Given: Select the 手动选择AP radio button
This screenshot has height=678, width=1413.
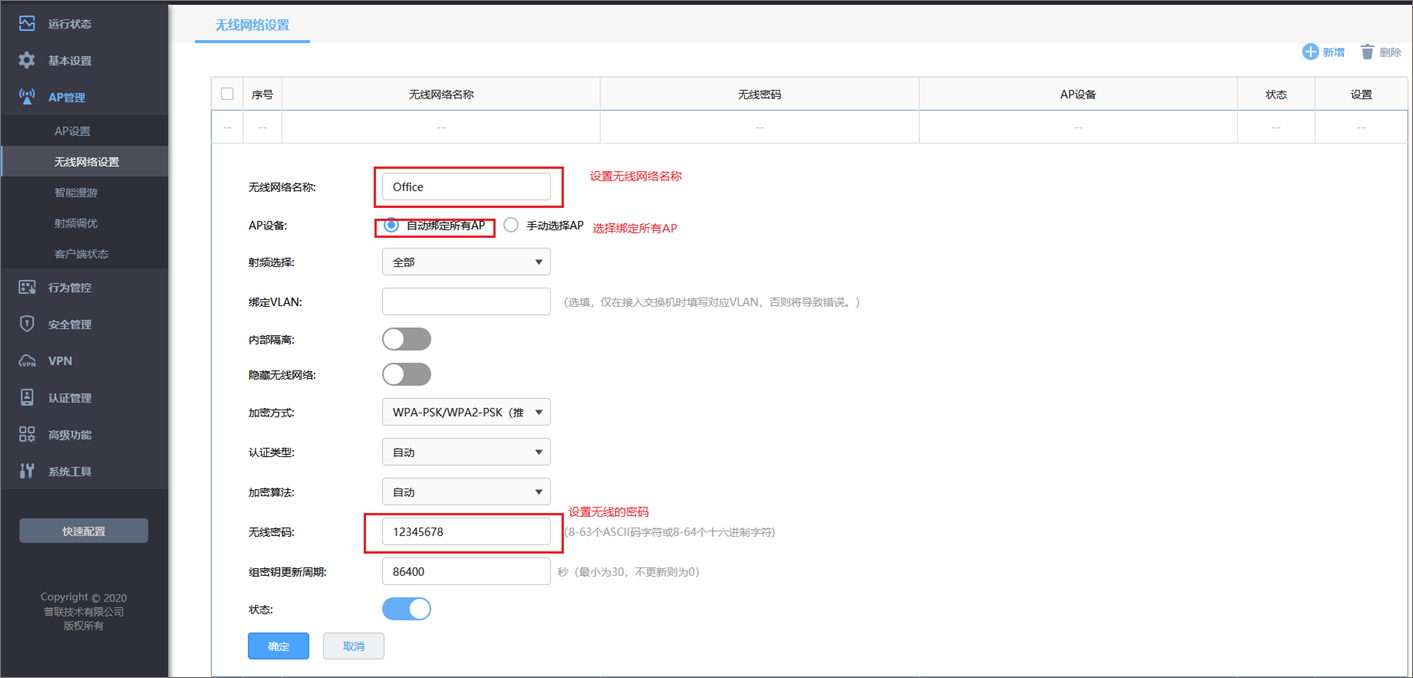Looking at the screenshot, I should click(509, 225).
